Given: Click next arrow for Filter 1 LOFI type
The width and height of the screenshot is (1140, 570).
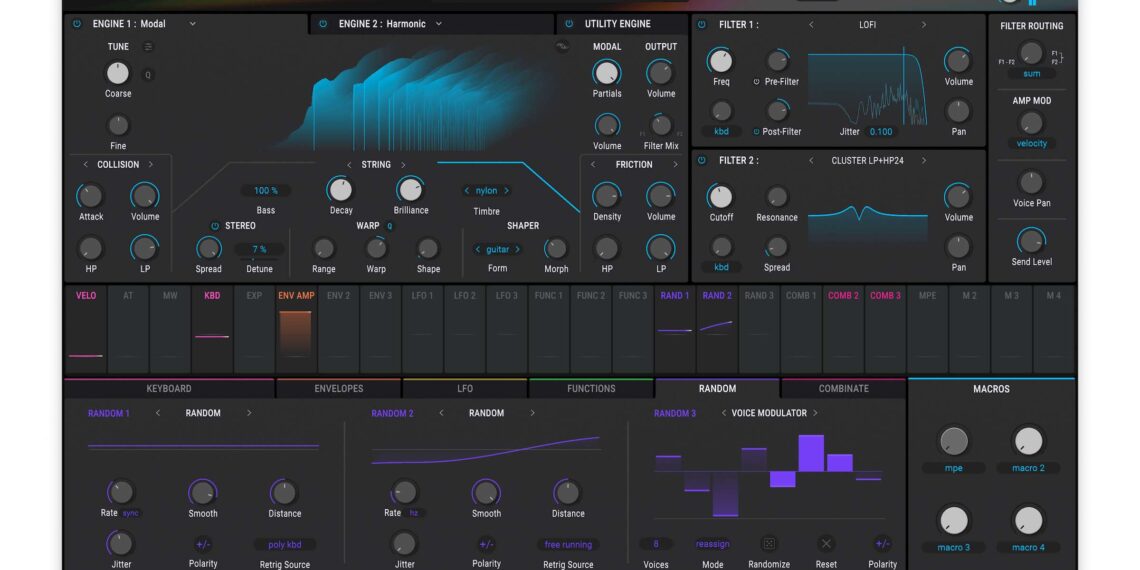Looking at the screenshot, I should [923, 25].
